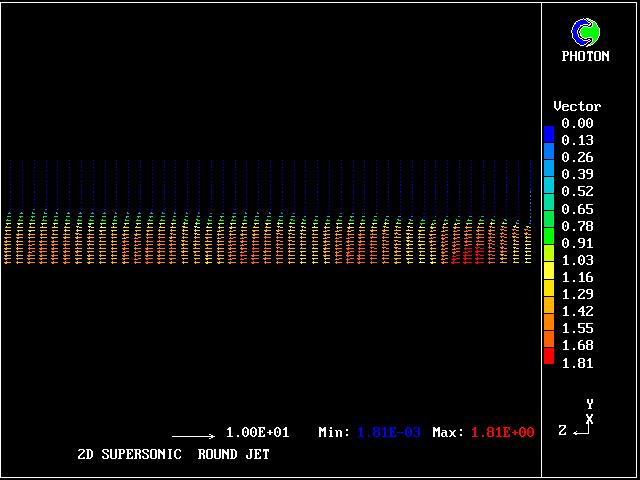Viewport: 640px width, 480px height.
Task: Click the 2D SUPERSONIC ROUND JET title
Action: tap(173, 454)
